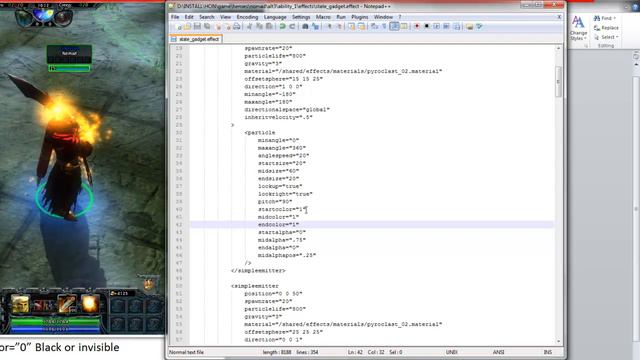Click the Paste toolbar icon
Viewport: 640px width, 360px height.
269,27
